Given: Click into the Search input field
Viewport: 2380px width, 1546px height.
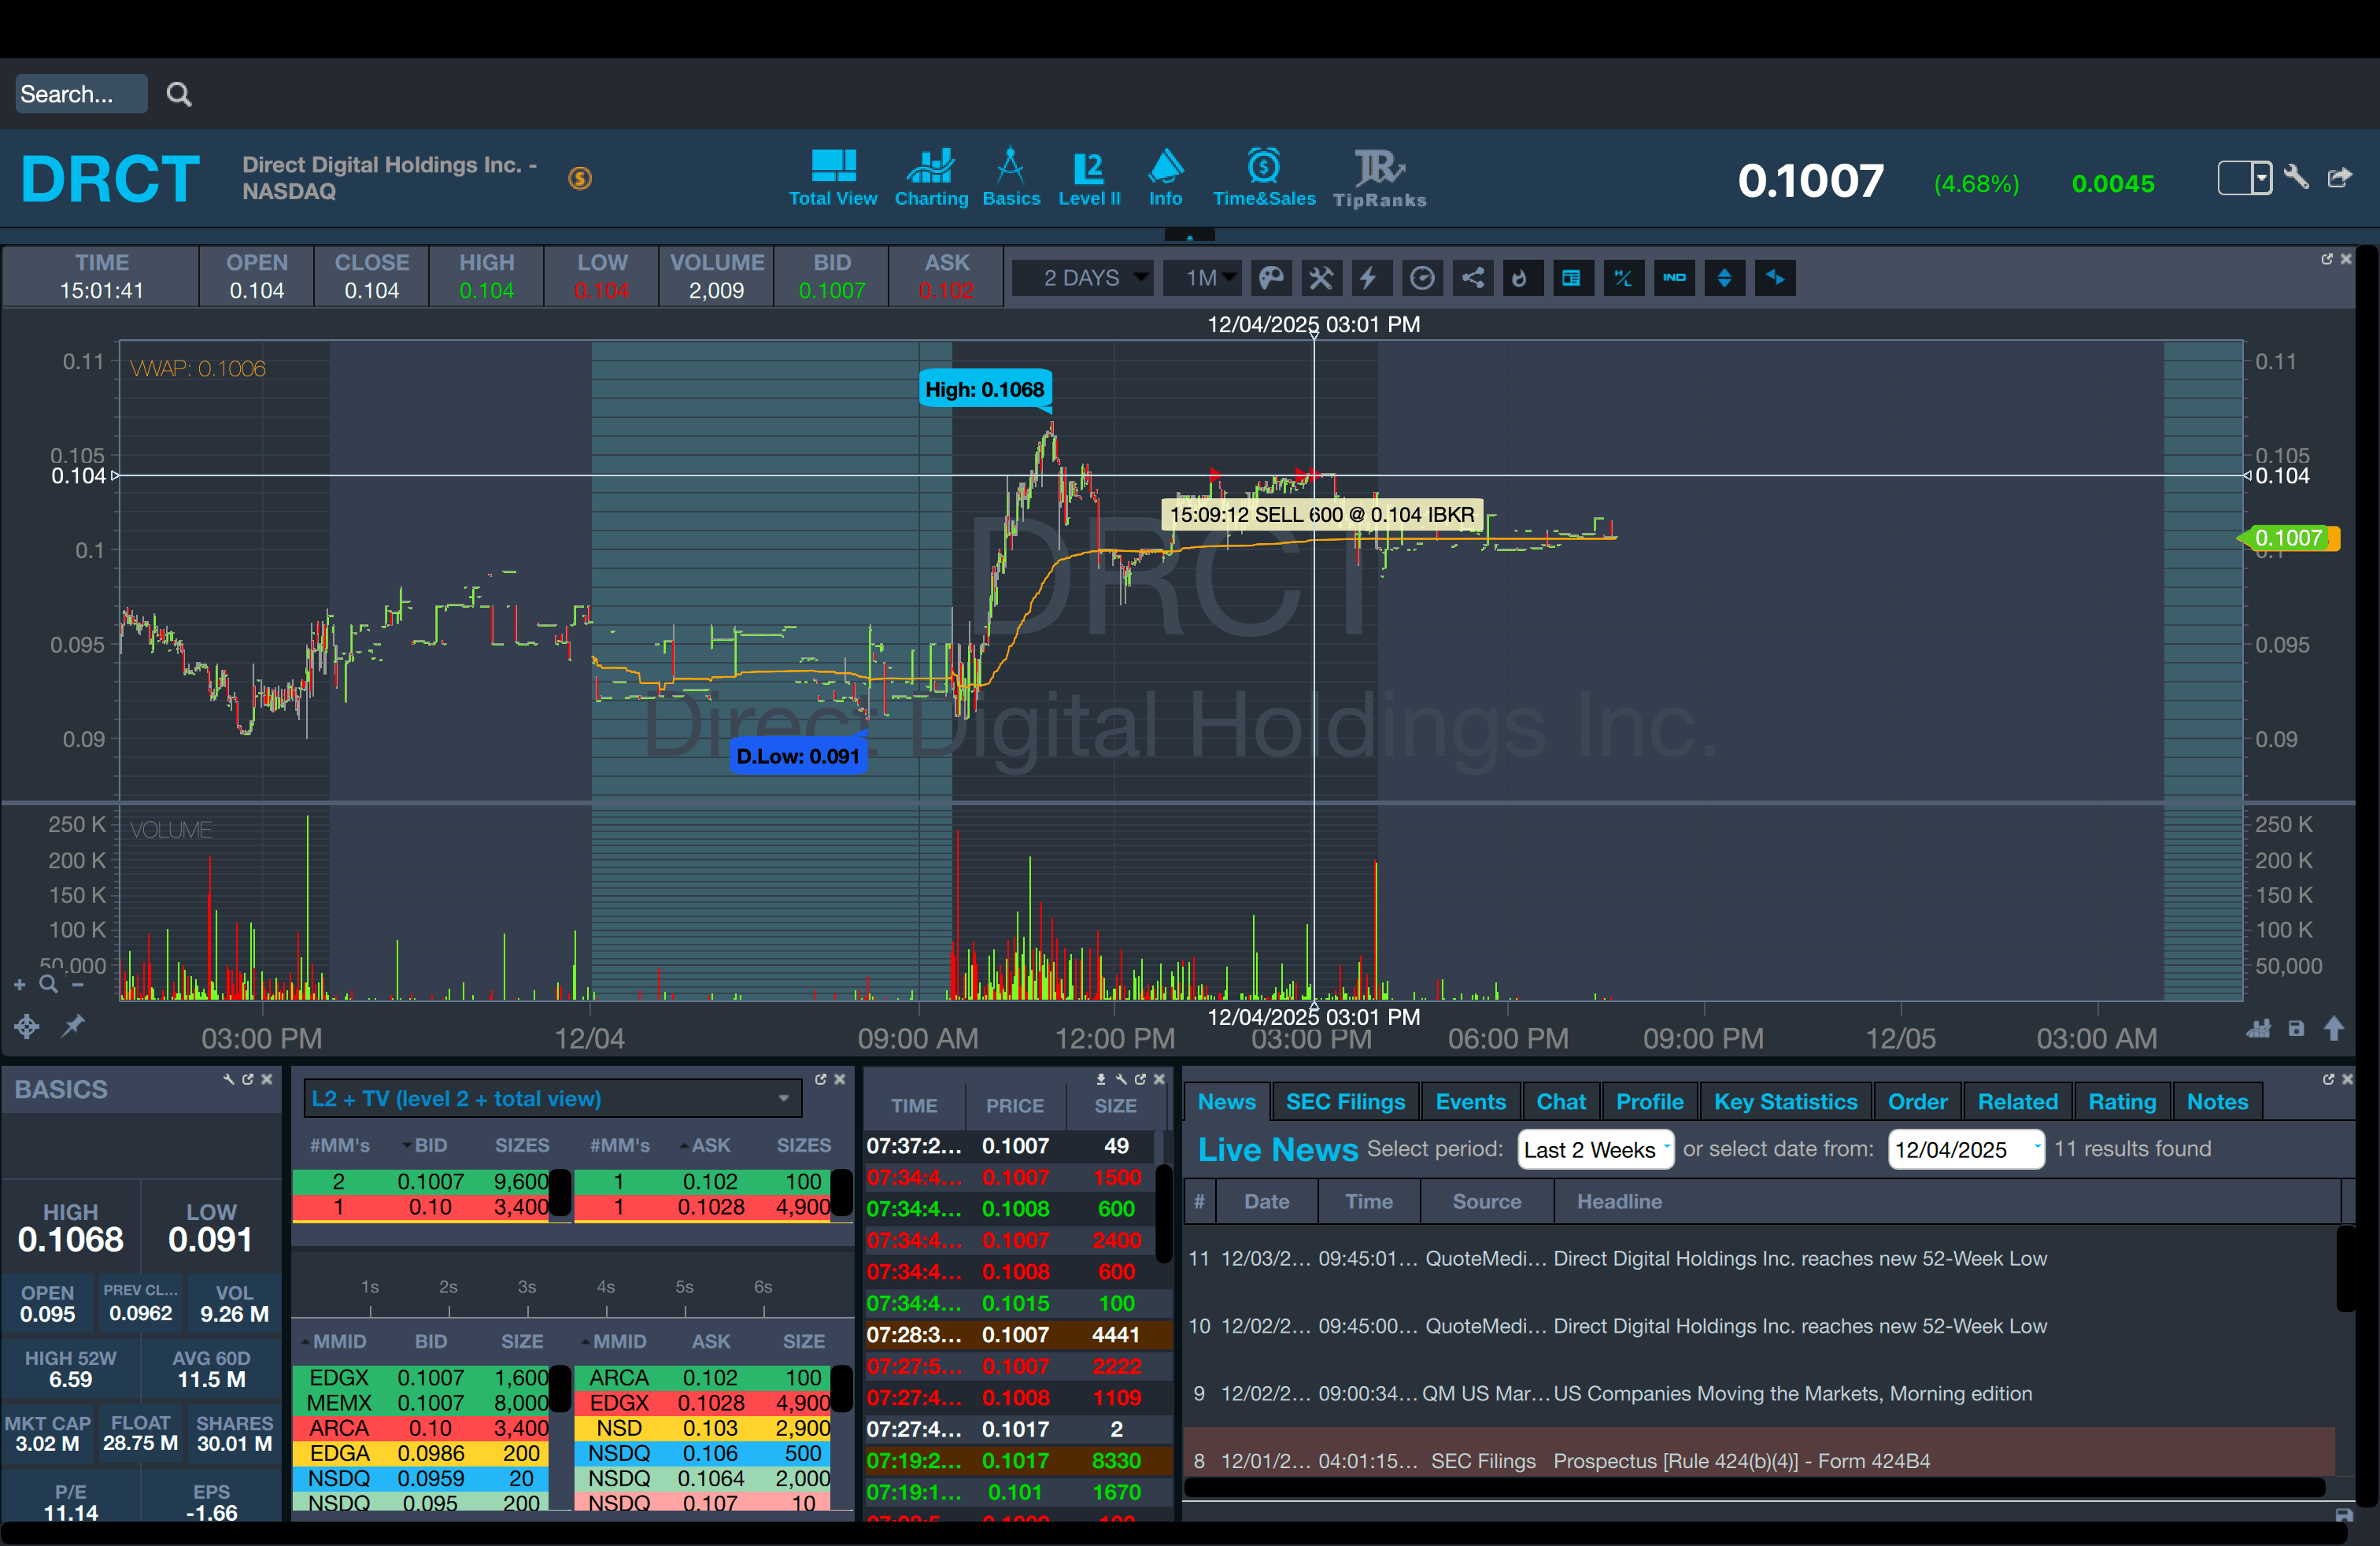Looking at the screenshot, I should tap(80, 94).
